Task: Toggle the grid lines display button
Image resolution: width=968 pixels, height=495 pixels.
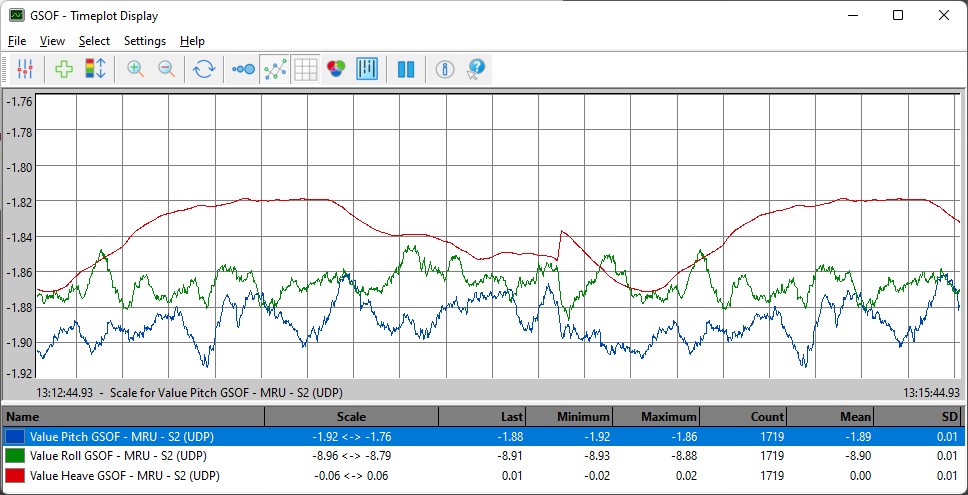Action: pos(305,69)
